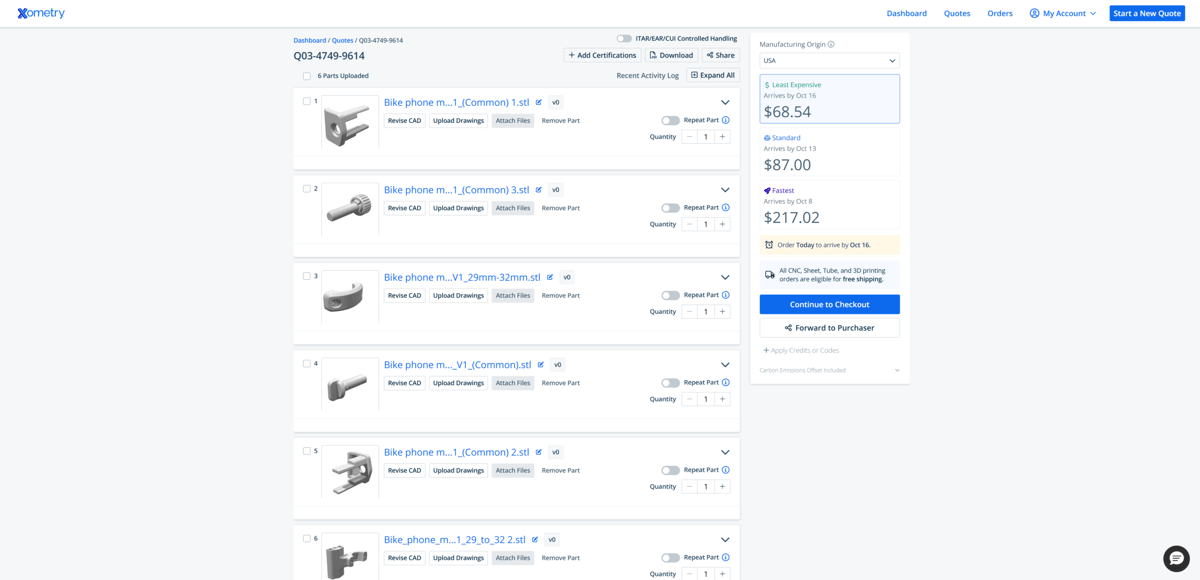Open Manufacturing Origin USA dropdown
1200x580 pixels.
(x=829, y=61)
